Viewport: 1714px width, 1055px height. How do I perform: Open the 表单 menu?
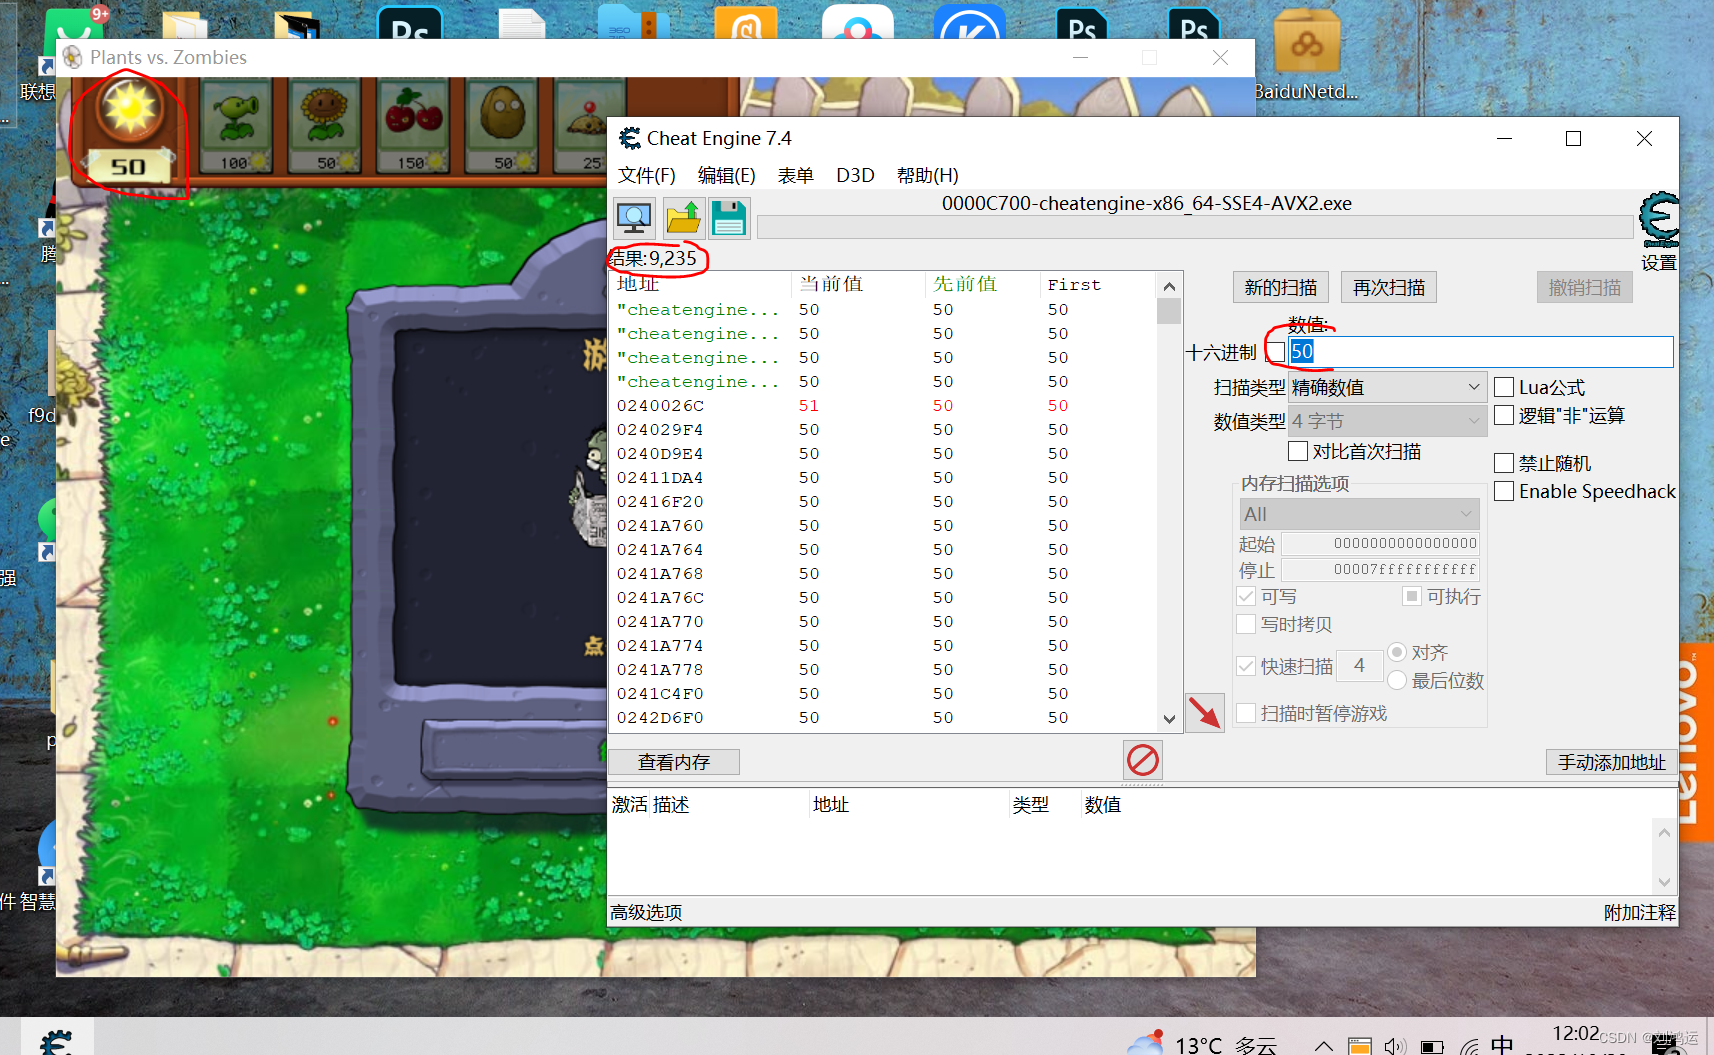[796, 175]
